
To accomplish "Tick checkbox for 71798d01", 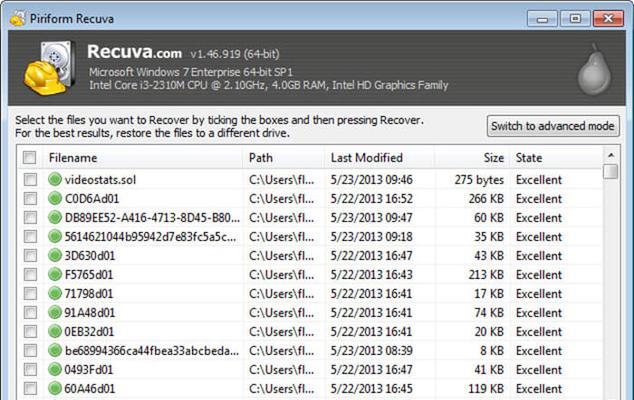I will tap(30, 294).
